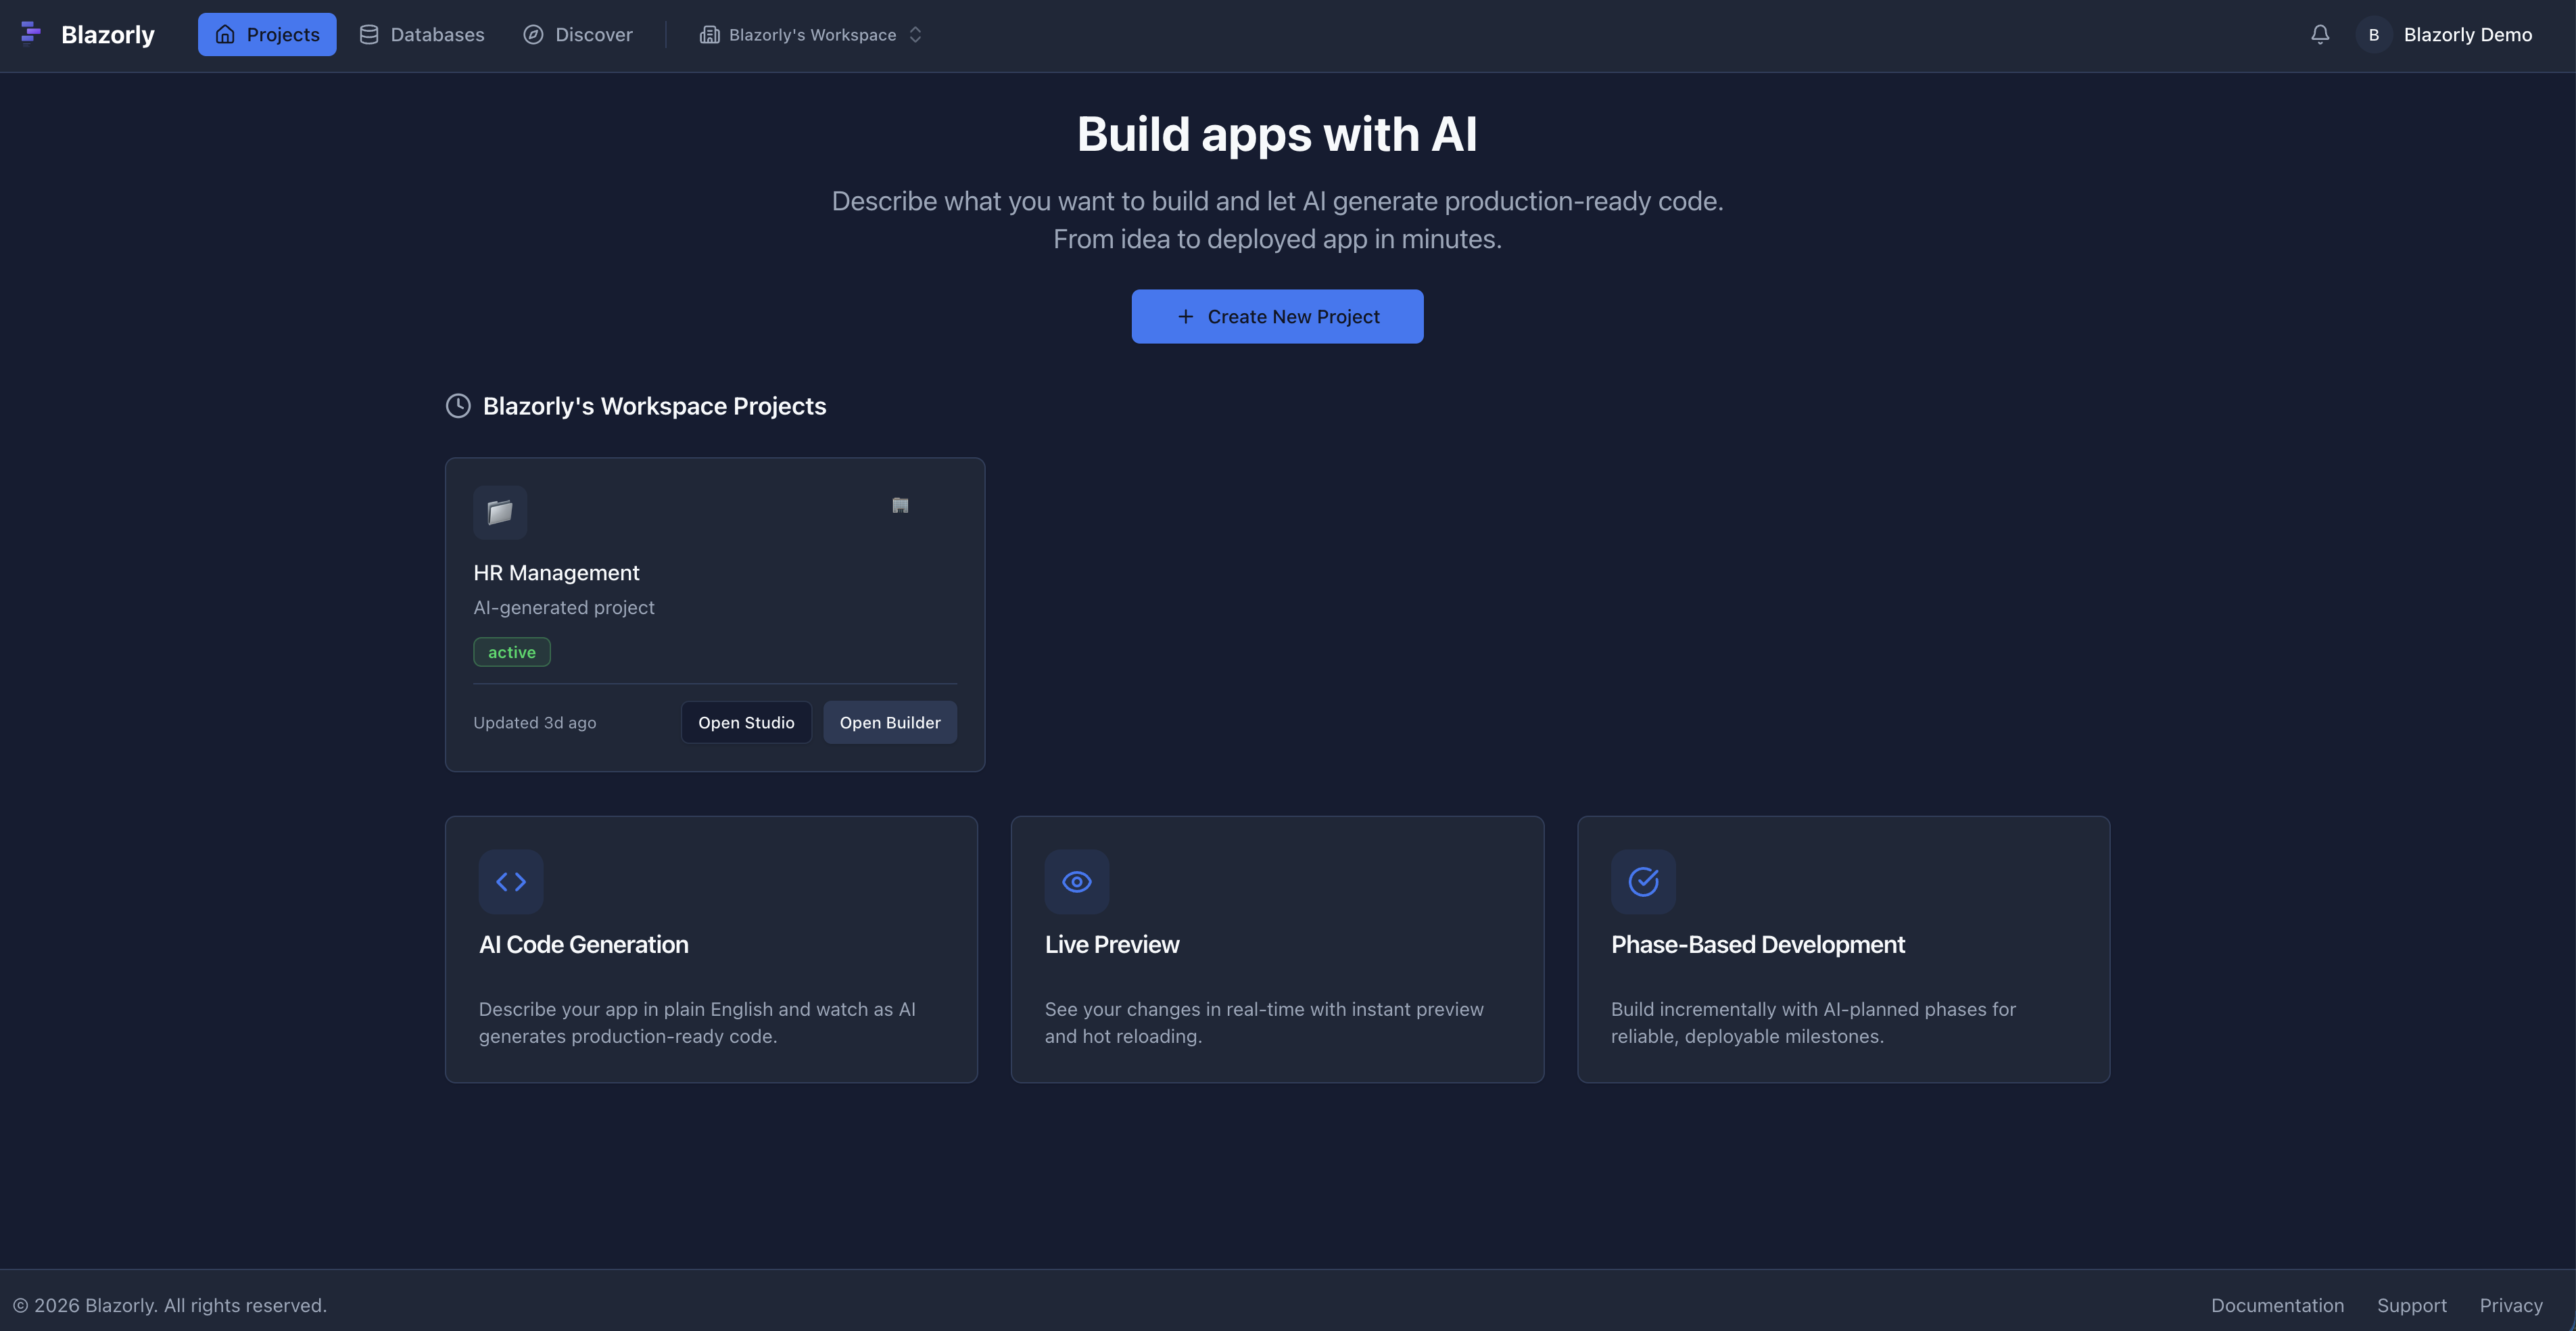Visit the Support footer link
The height and width of the screenshot is (1331, 2576).
[2411, 1305]
